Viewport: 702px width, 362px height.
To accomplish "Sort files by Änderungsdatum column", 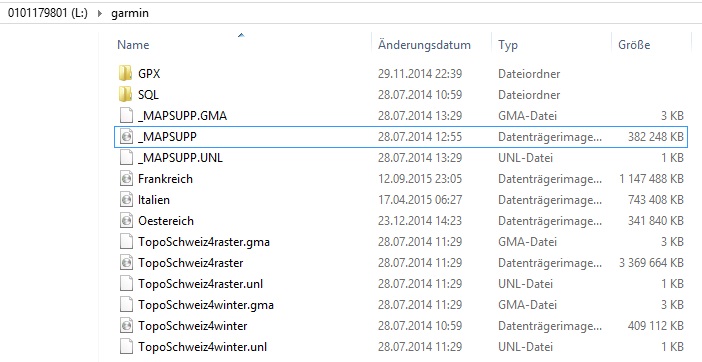I will tap(424, 45).
